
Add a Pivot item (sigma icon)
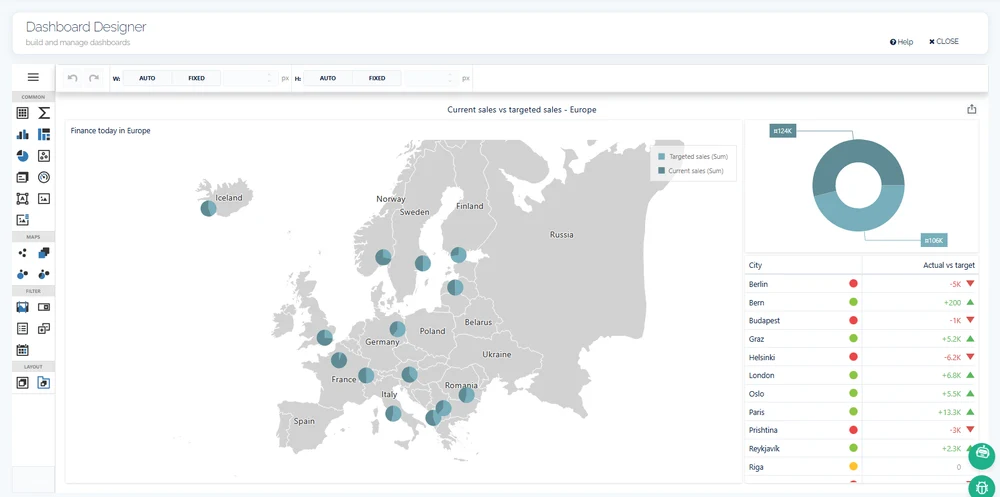[x=44, y=113]
